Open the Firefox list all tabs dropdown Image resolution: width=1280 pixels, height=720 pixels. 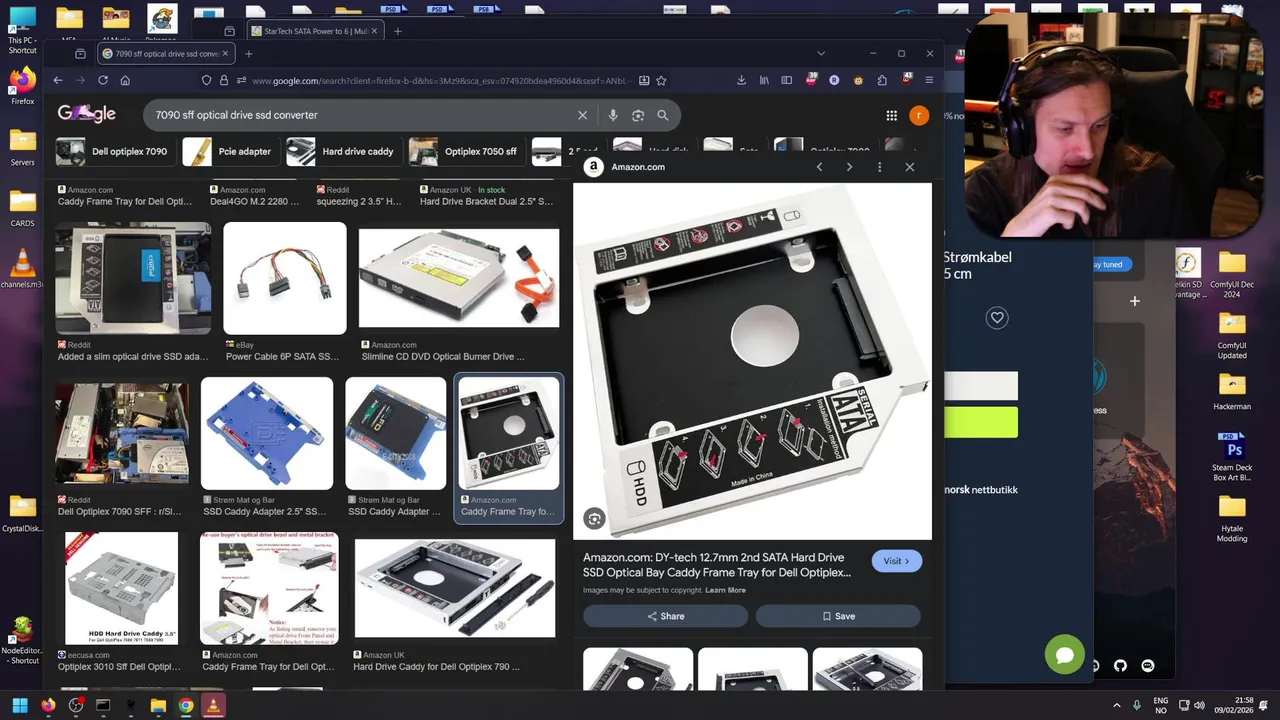click(821, 53)
